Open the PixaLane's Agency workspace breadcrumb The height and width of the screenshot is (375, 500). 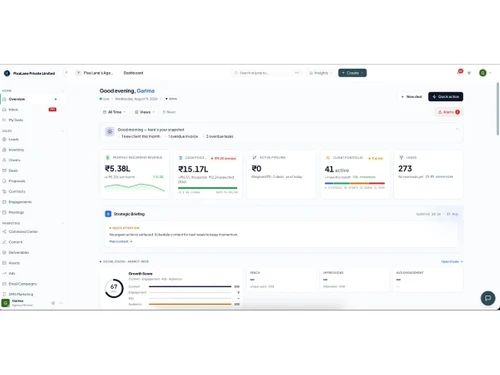(x=95, y=73)
